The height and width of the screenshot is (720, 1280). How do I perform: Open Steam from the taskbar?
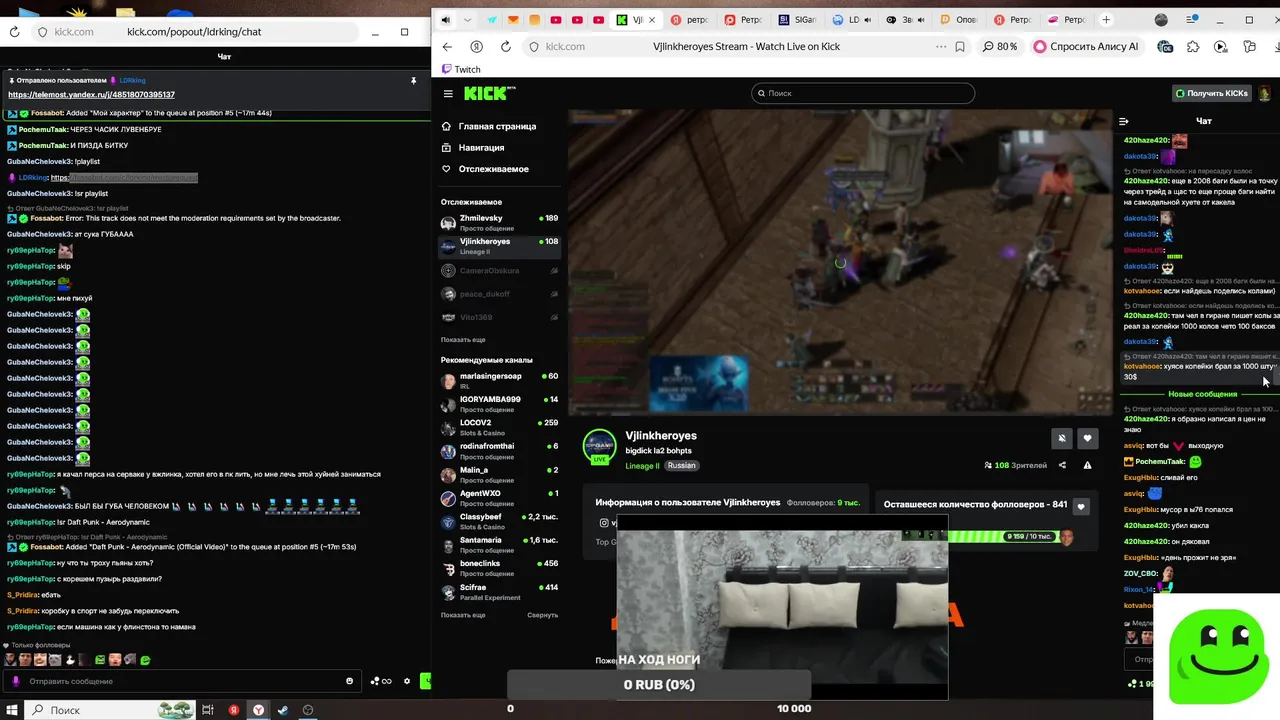pos(283,710)
